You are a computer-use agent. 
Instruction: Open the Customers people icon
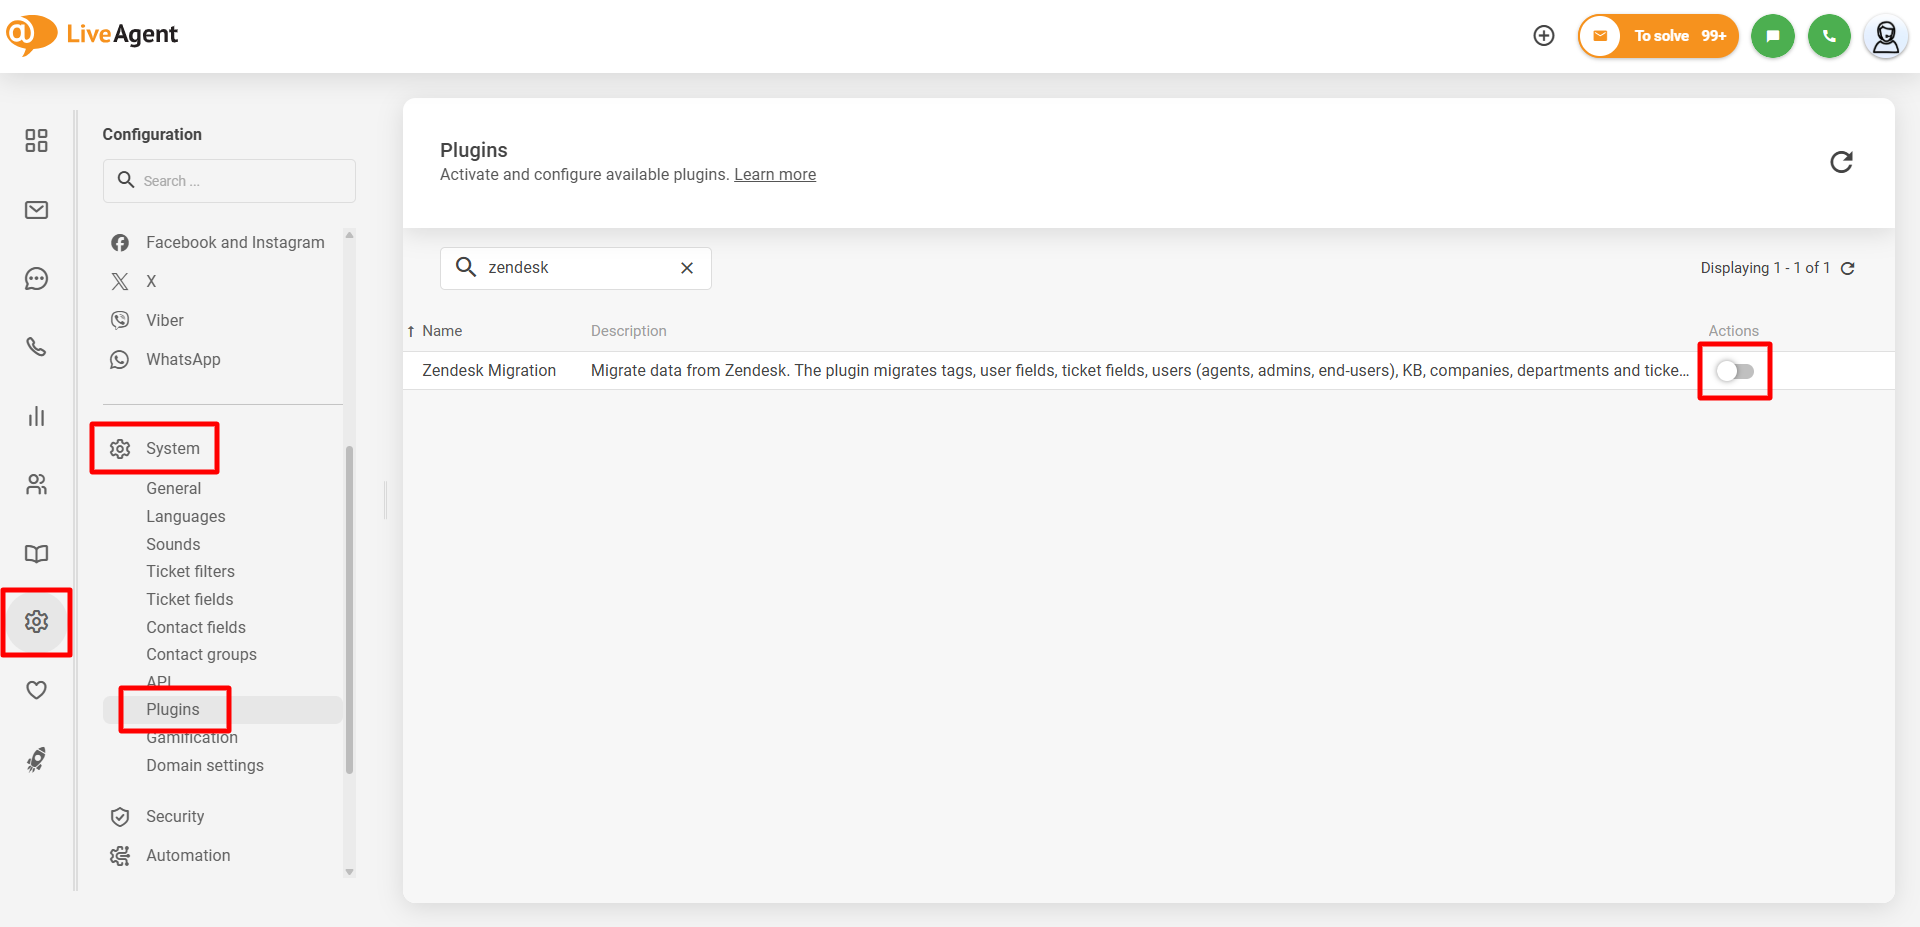(37, 485)
